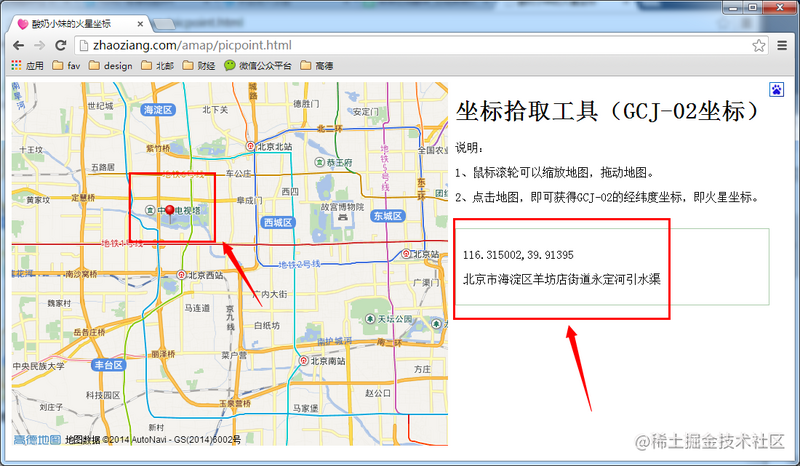Open the fav bookmark folder
This screenshot has height=466, width=800.
[66, 66]
